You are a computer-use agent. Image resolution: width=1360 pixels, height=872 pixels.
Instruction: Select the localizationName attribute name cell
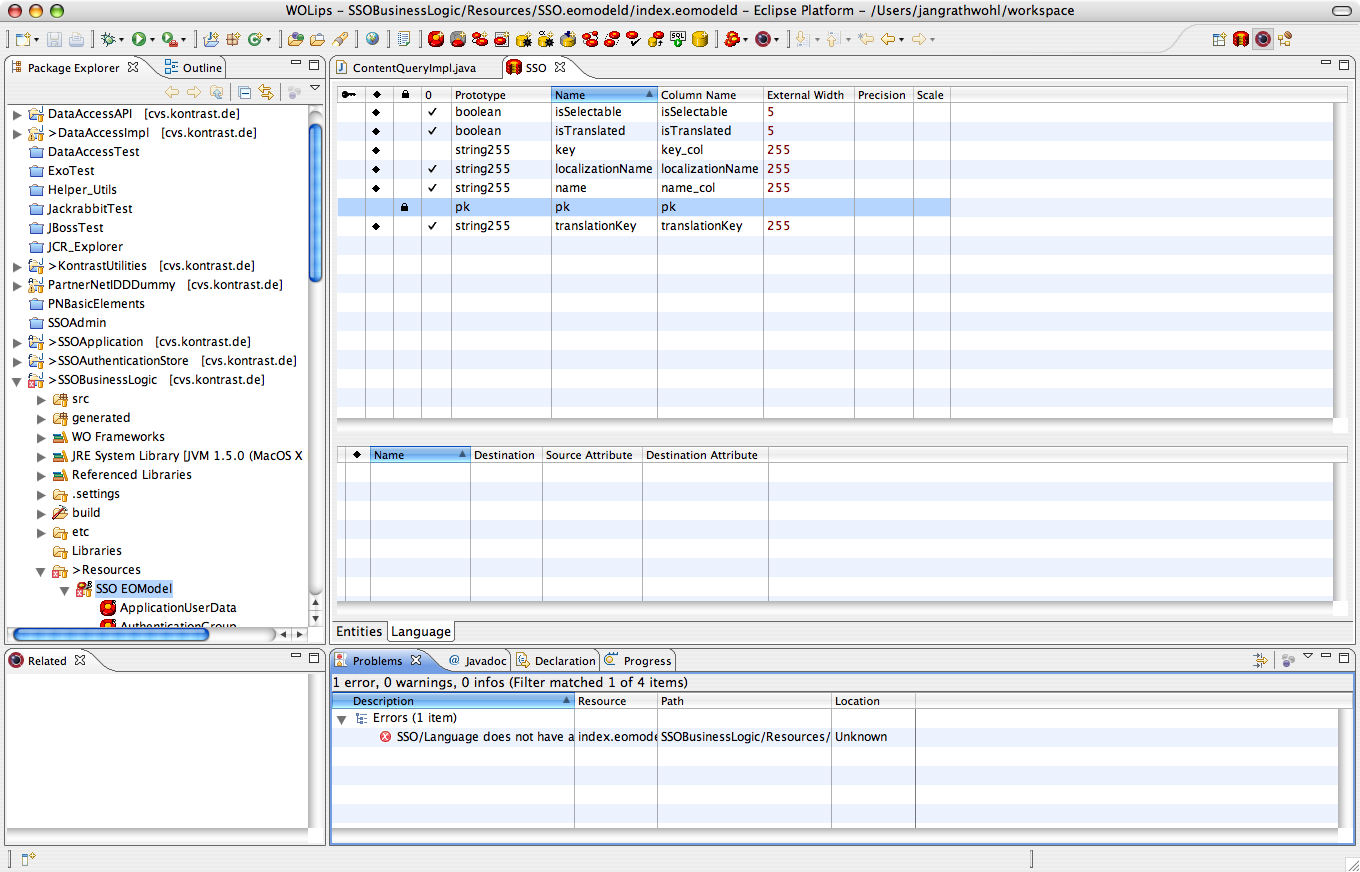click(604, 169)
